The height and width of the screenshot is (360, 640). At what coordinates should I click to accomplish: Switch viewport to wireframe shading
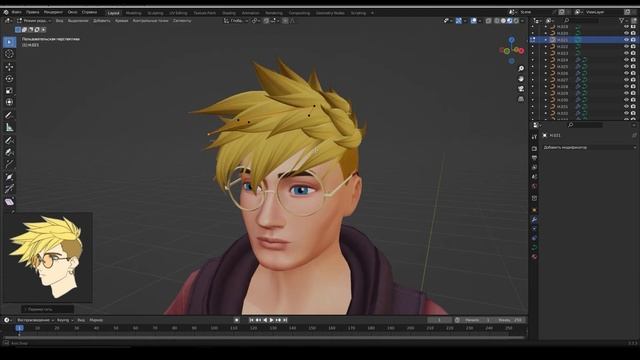click(497, 21)
